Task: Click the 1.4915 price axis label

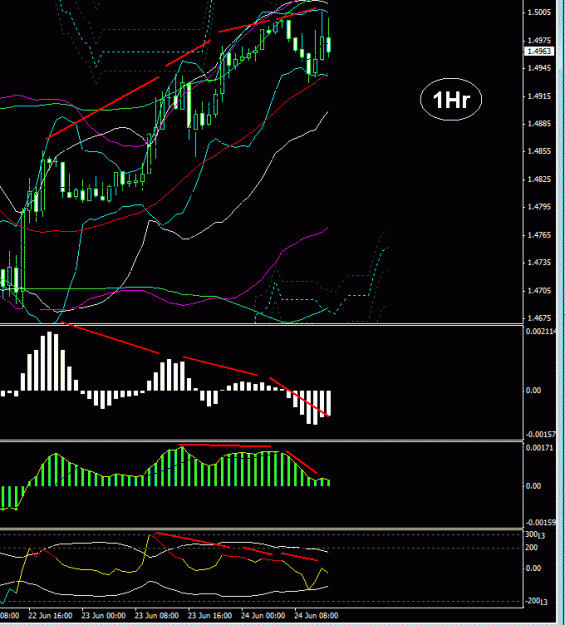Action: [539, 96]
